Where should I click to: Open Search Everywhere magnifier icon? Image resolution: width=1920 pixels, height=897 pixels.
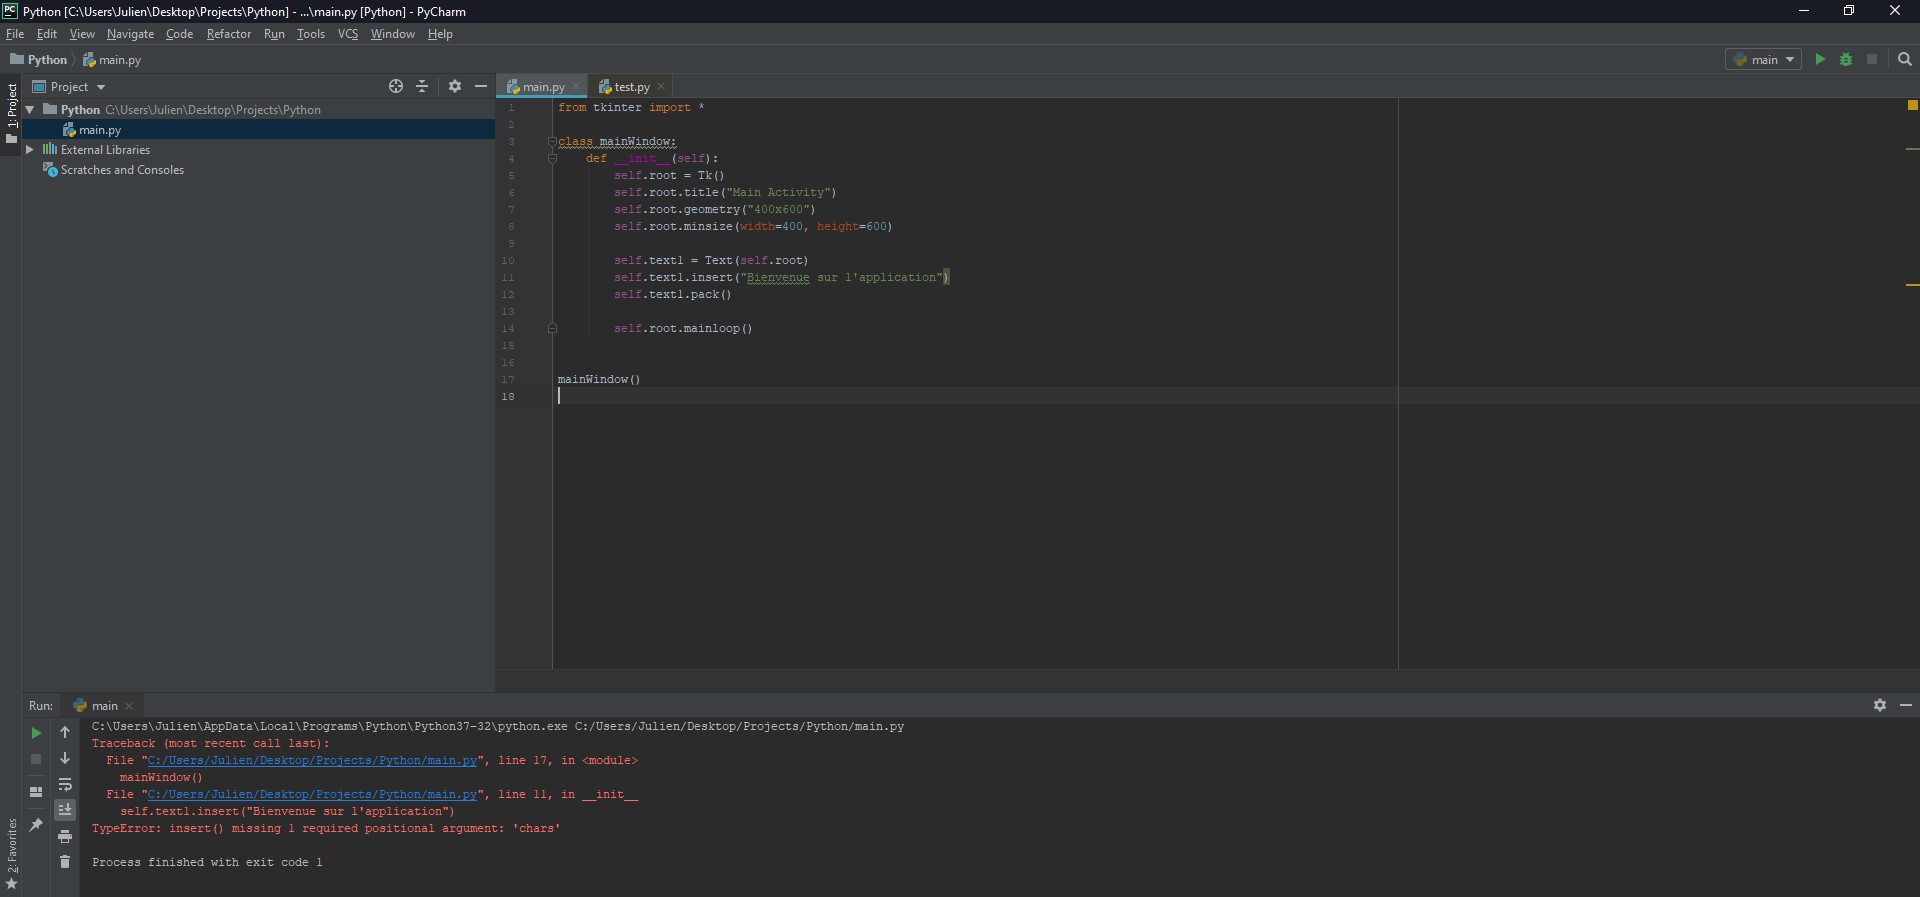tap(1905, 60)
